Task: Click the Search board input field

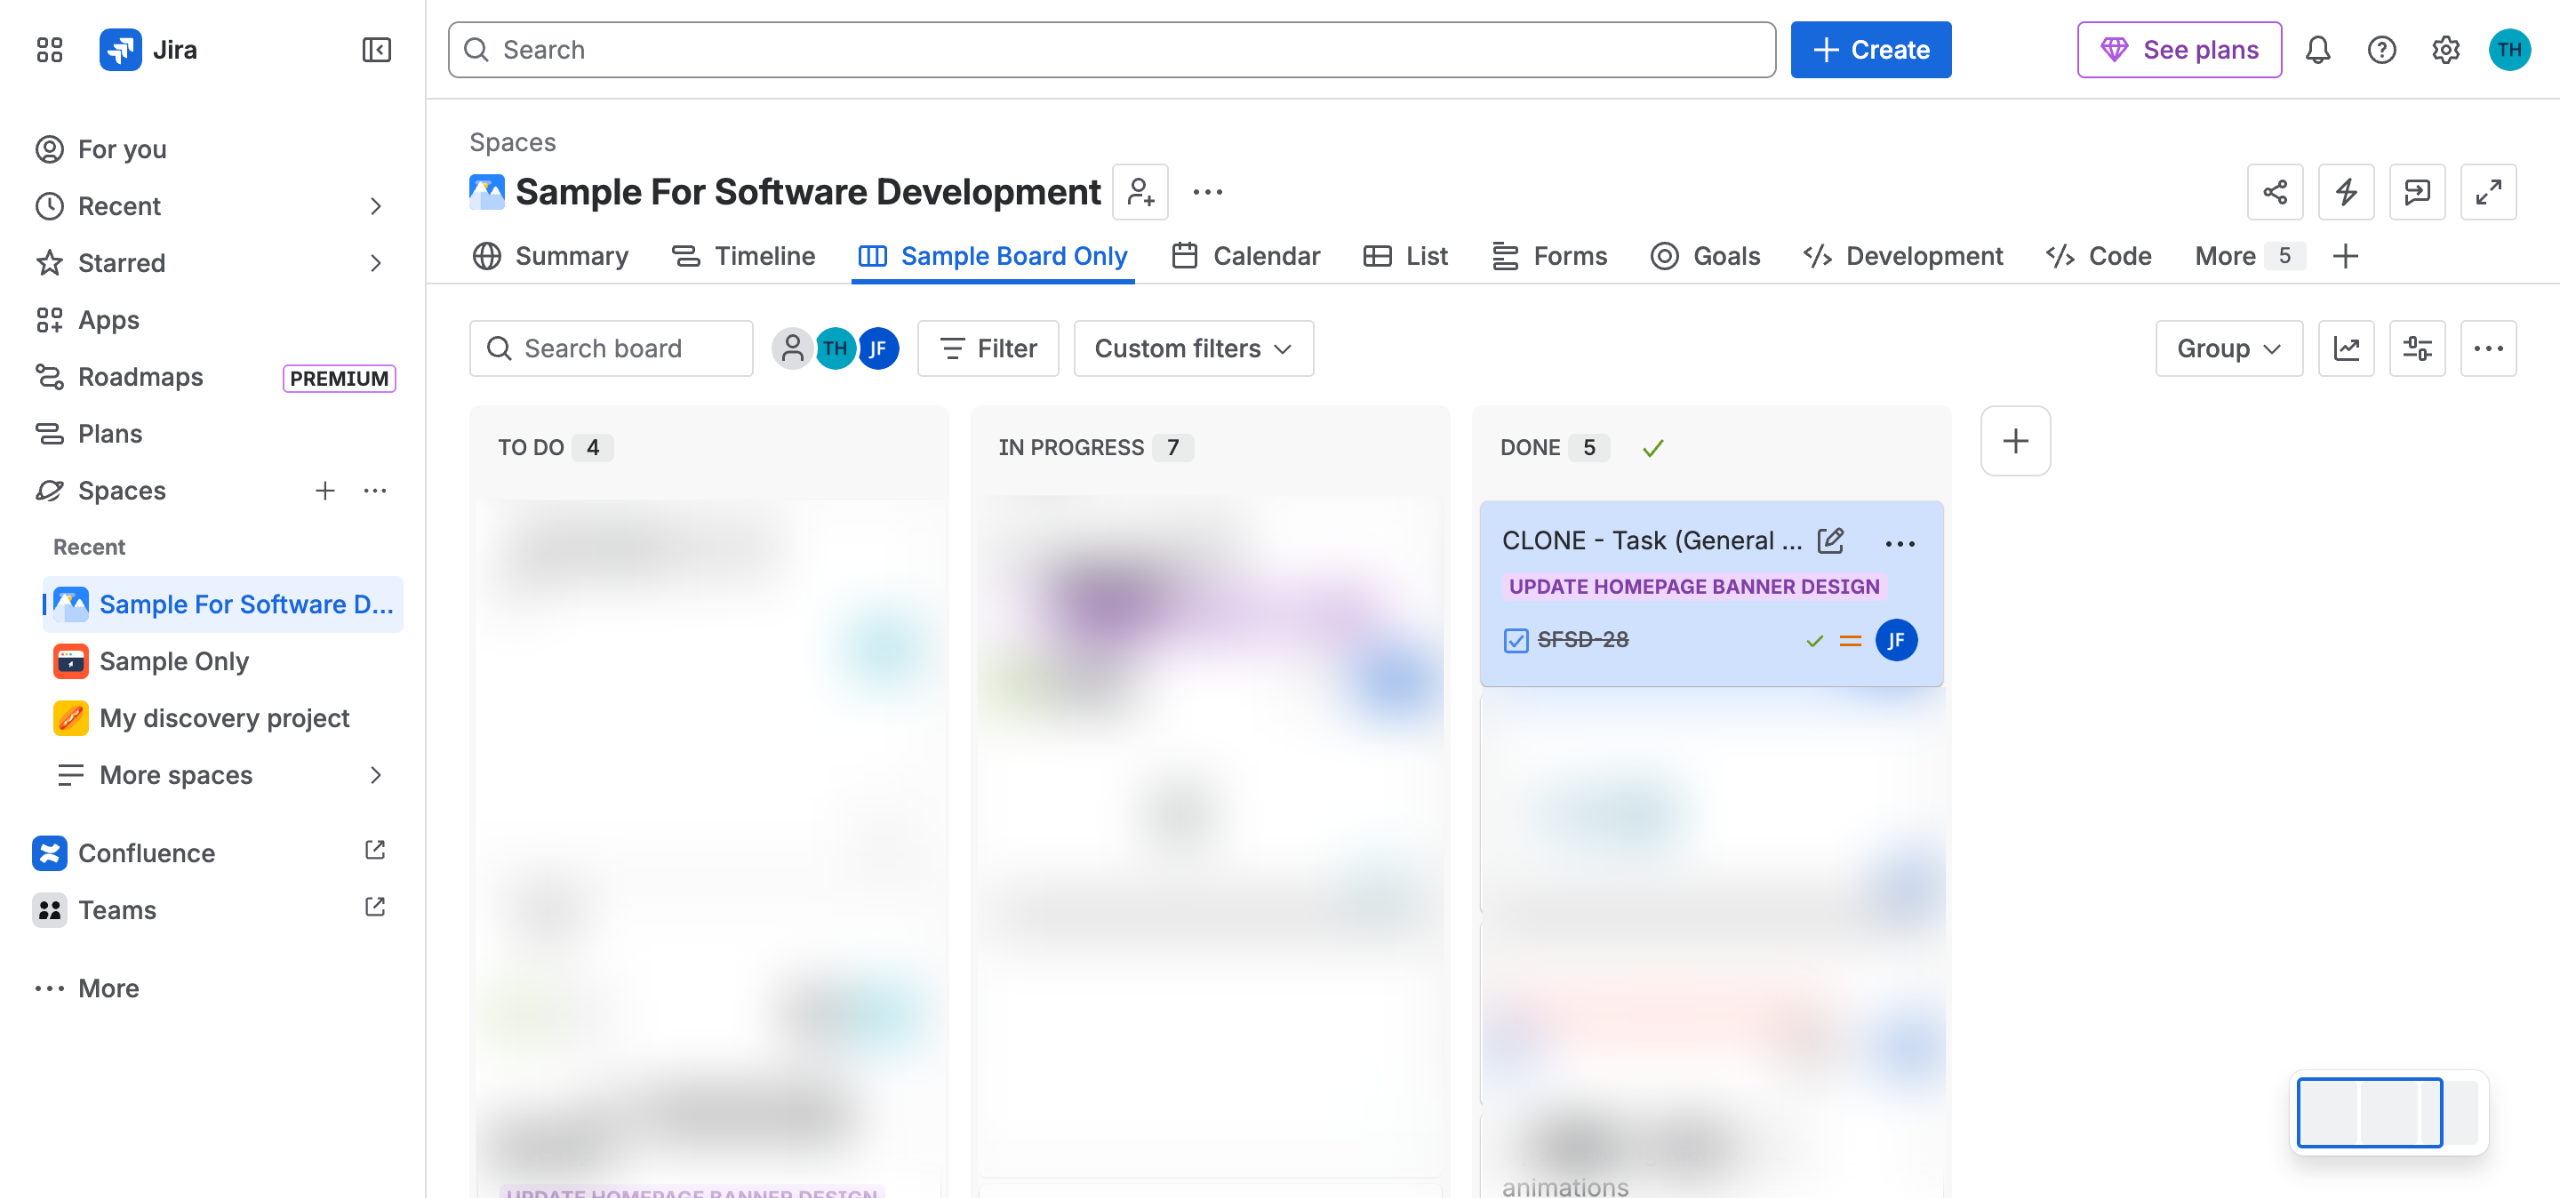Action: 611,348
